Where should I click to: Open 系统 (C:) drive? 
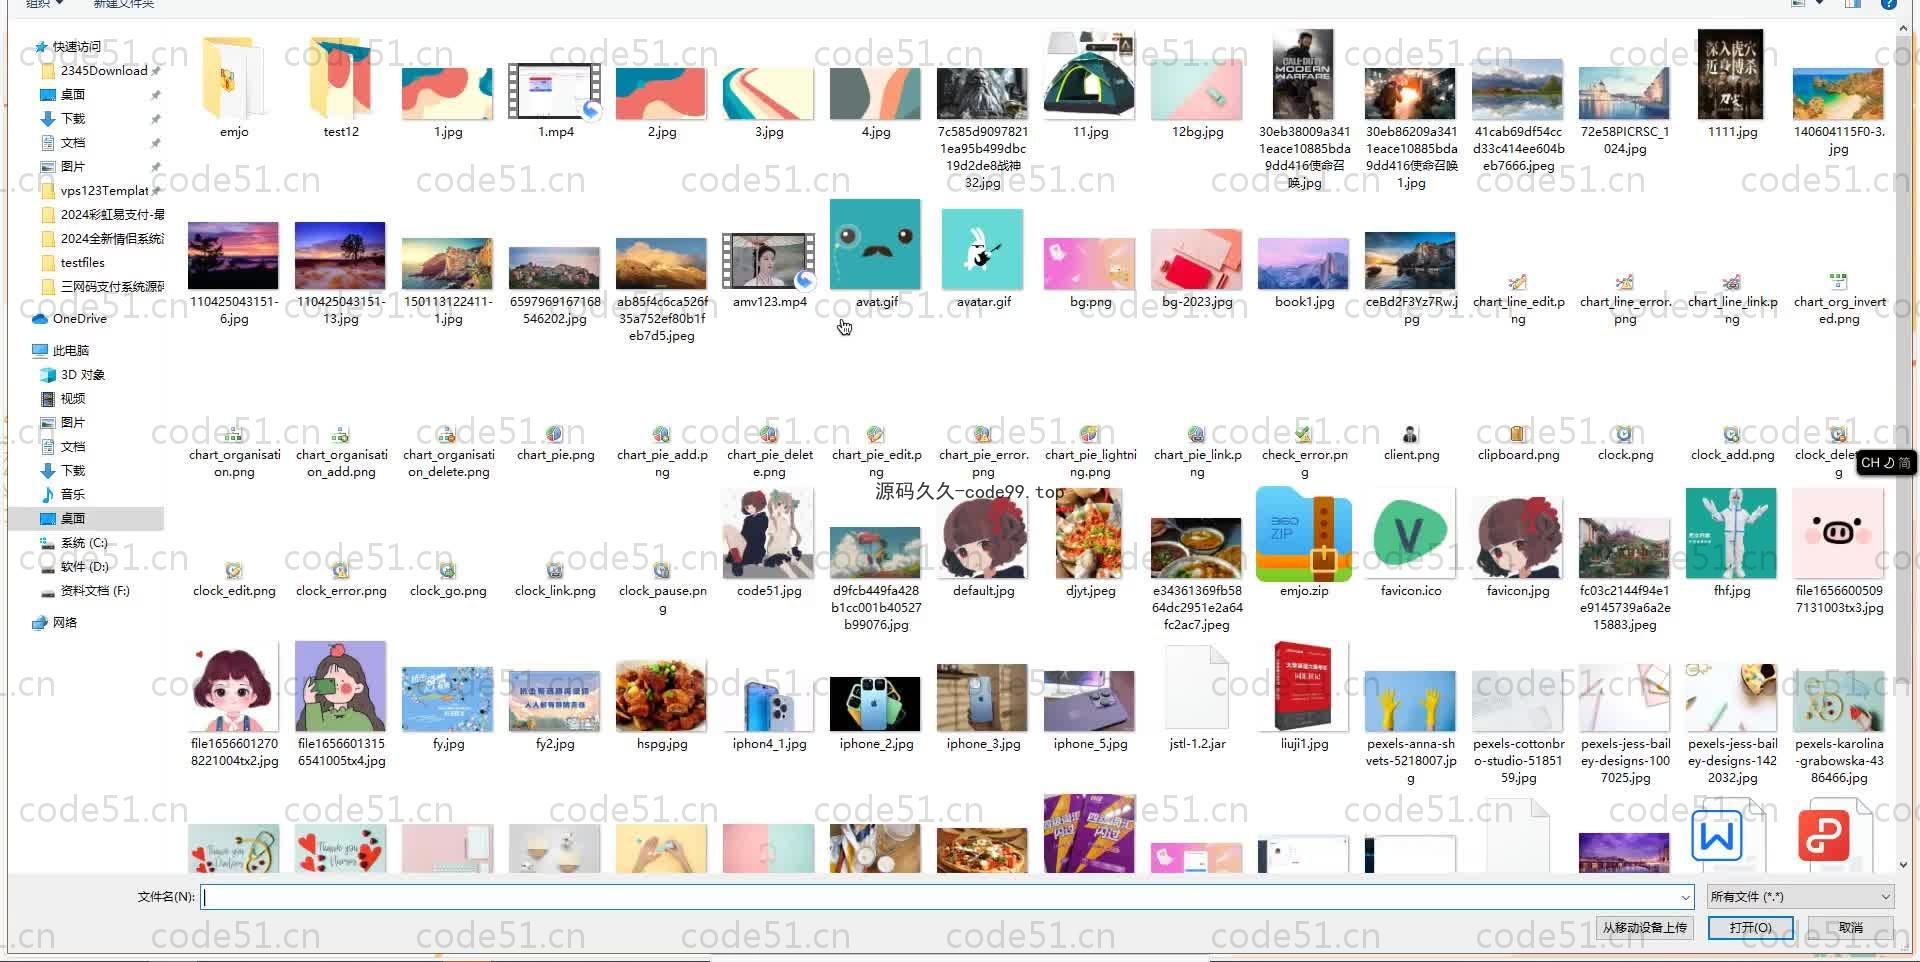[x=83, y=543]
